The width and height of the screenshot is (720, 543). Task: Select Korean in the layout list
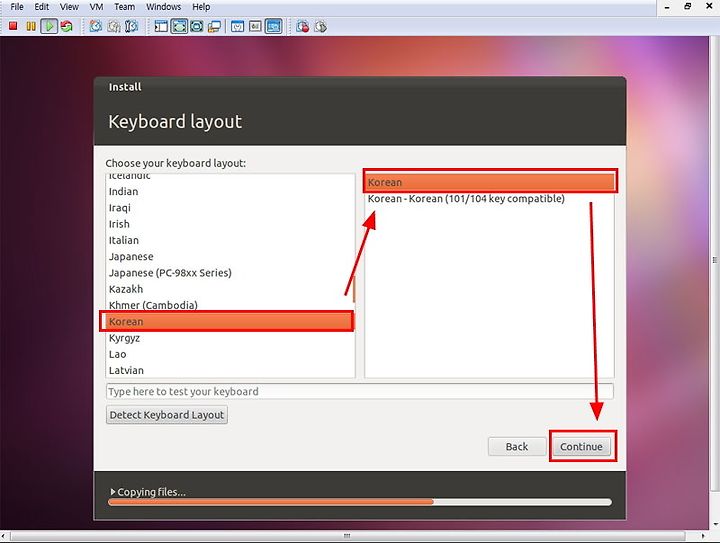pyautogui.click(x=228, y=321)
